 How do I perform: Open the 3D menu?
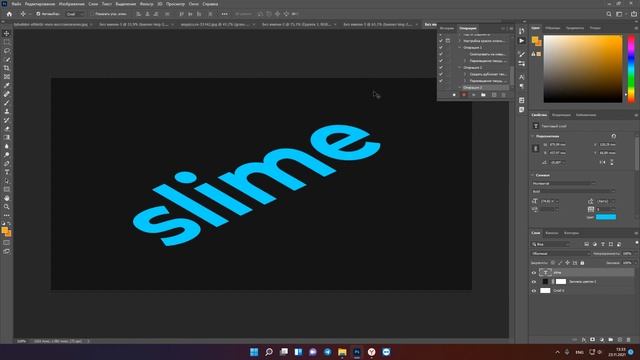(160, 4)
